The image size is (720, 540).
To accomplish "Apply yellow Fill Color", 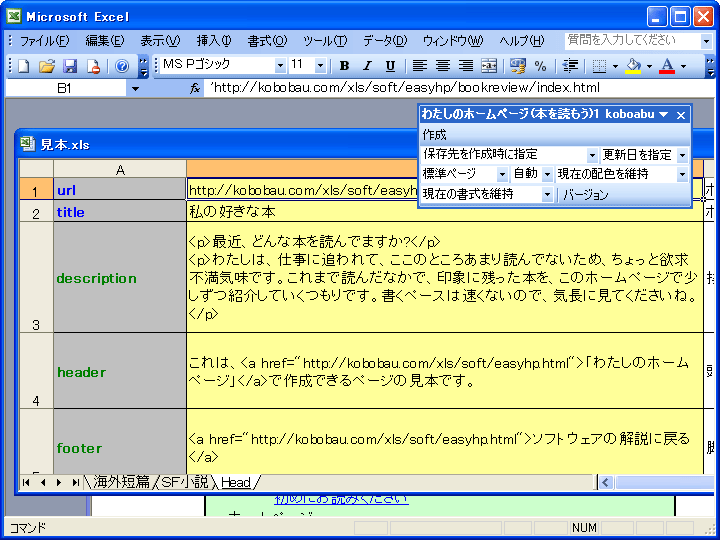I will 633,66.
